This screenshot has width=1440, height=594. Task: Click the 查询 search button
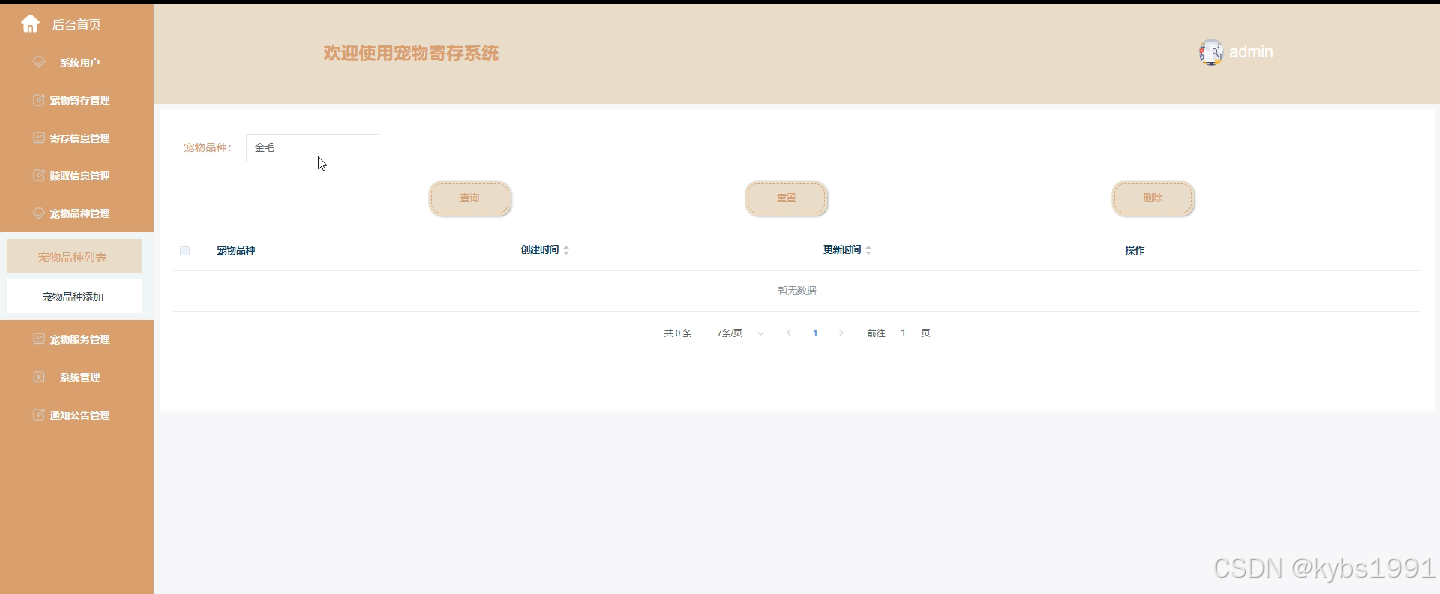(x=470, y=198)
